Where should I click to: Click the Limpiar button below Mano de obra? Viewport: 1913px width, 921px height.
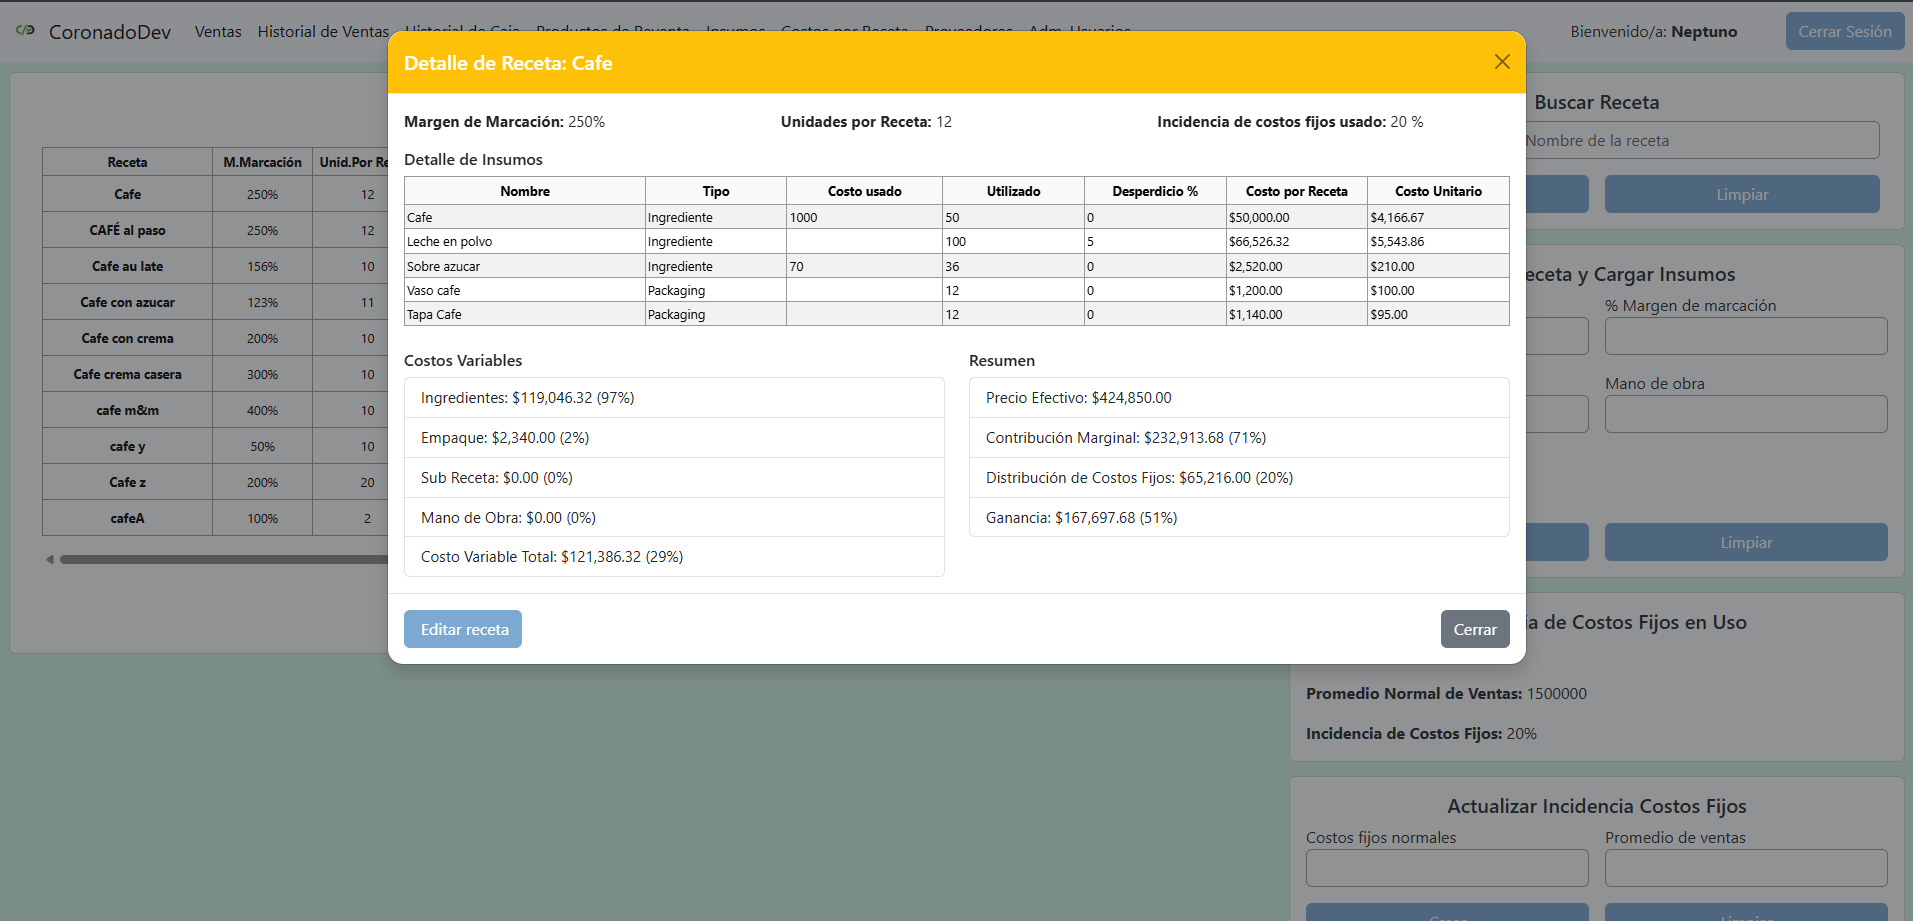coord(1746,542)
